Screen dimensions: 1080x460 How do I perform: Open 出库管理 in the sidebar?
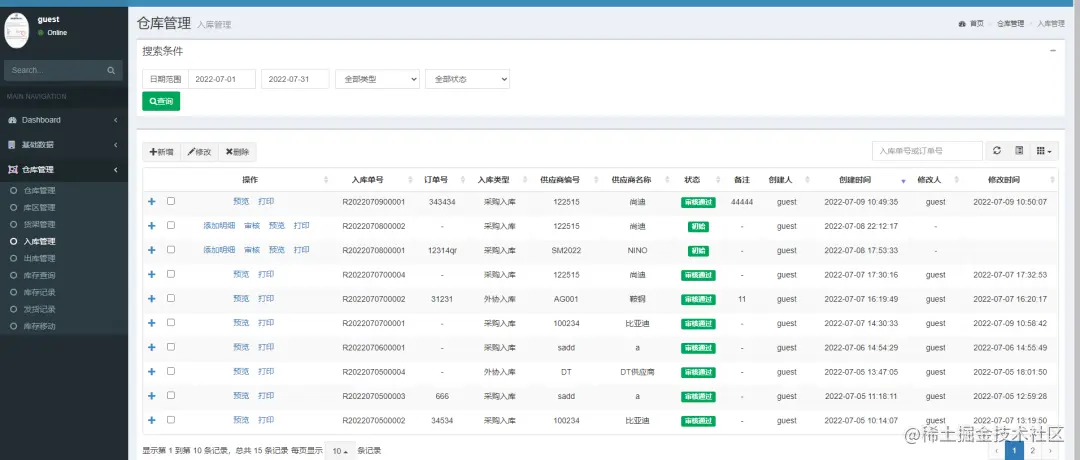click(39, 258)
